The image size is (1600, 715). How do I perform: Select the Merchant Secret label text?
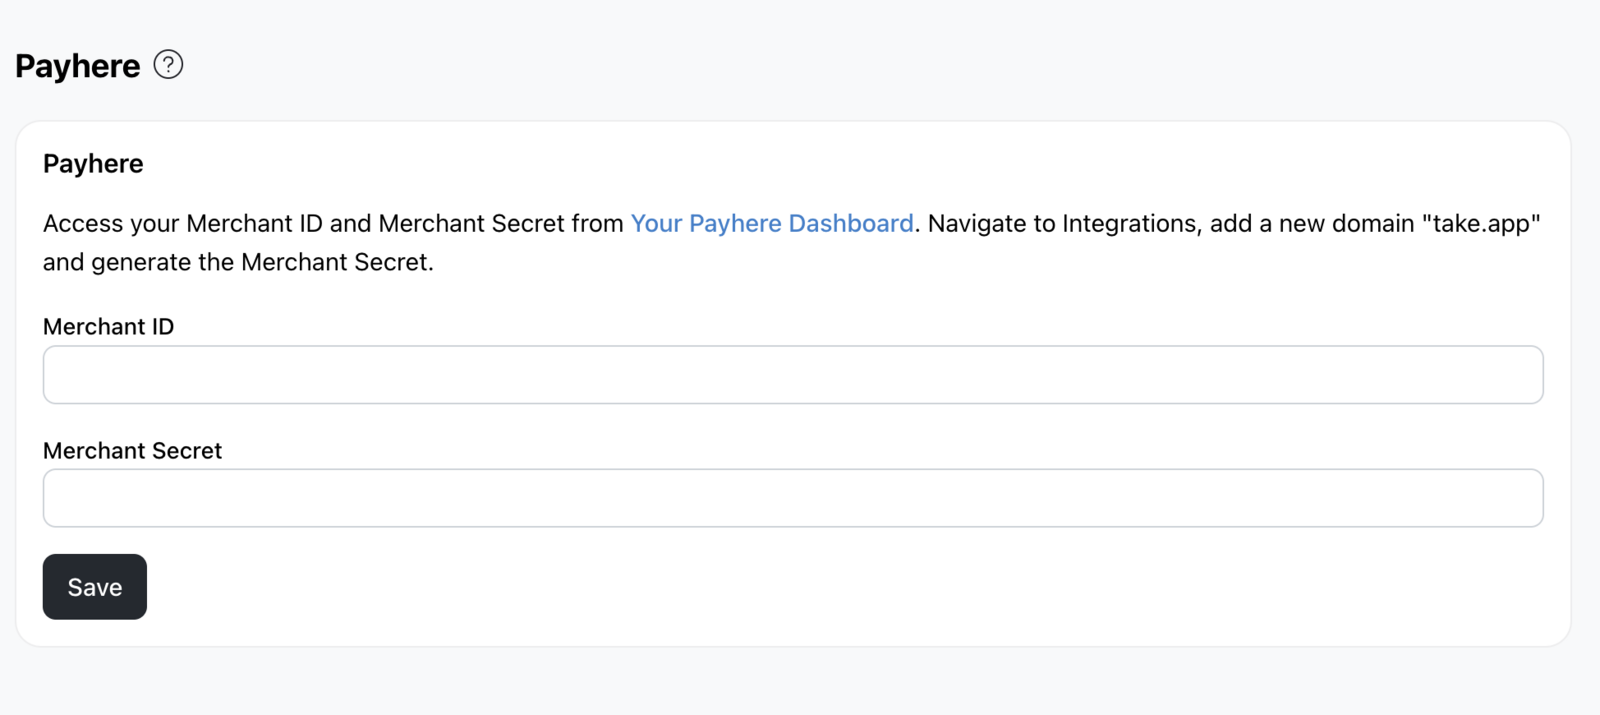click(132, 451)
